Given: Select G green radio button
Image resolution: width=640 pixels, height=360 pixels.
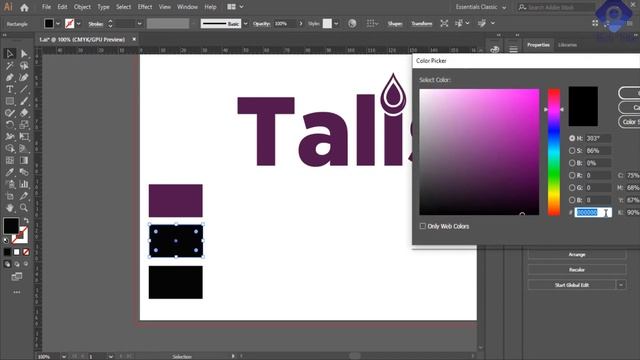Looking at the screenshot, I should (572, 188).
